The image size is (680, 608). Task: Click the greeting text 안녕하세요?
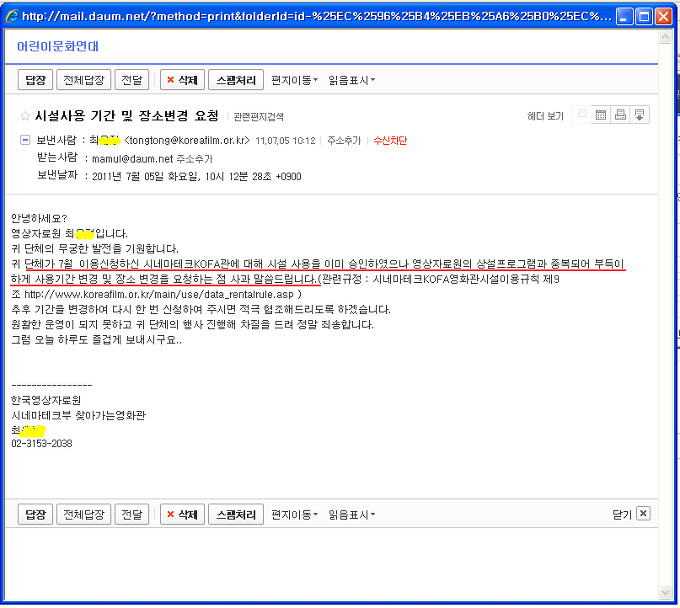click(x=39, y=218)
